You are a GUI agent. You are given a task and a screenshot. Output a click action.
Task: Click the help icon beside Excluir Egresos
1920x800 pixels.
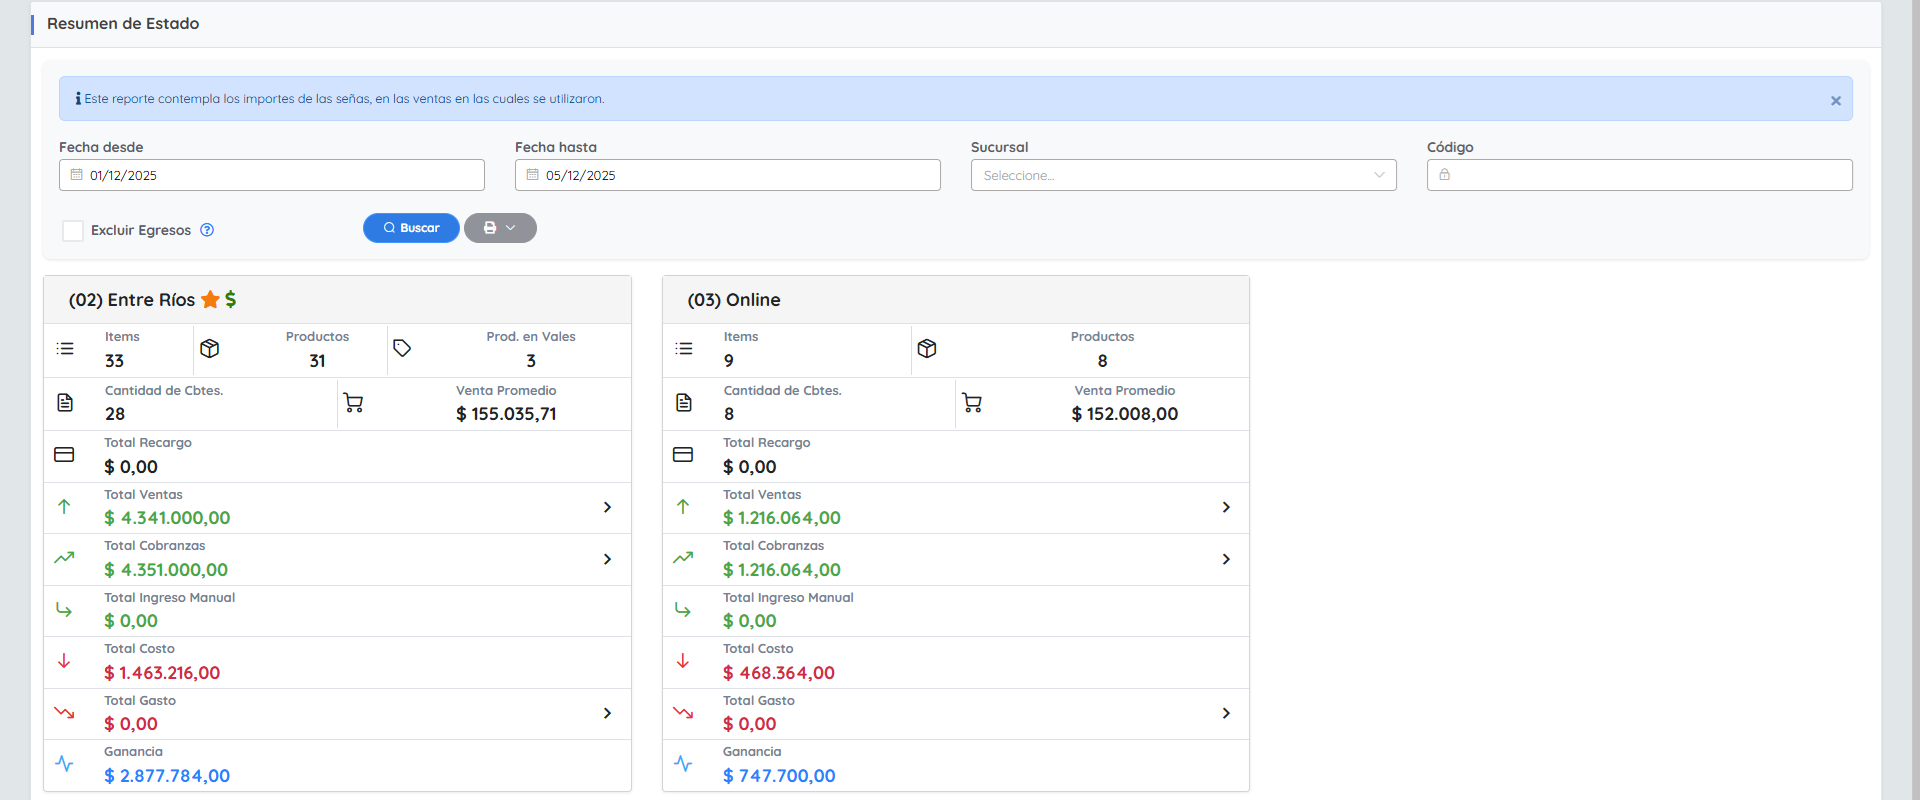[207, 230]
